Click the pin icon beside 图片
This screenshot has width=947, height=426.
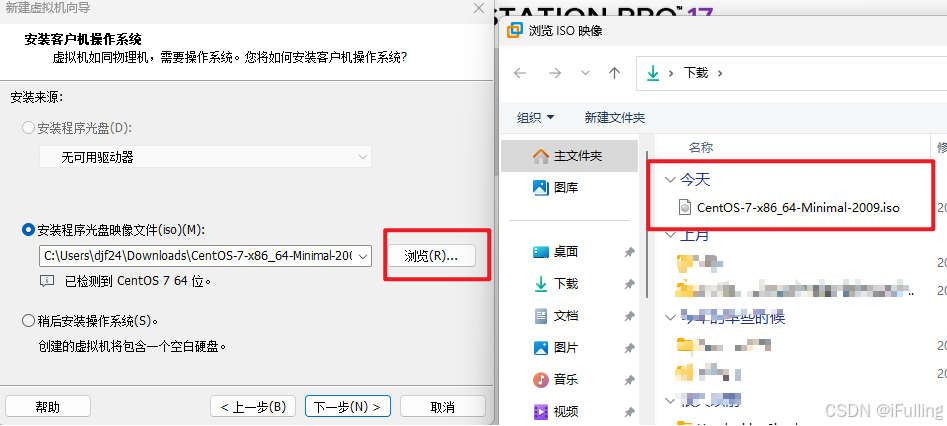pyautogui.click(x=629, y=348)
